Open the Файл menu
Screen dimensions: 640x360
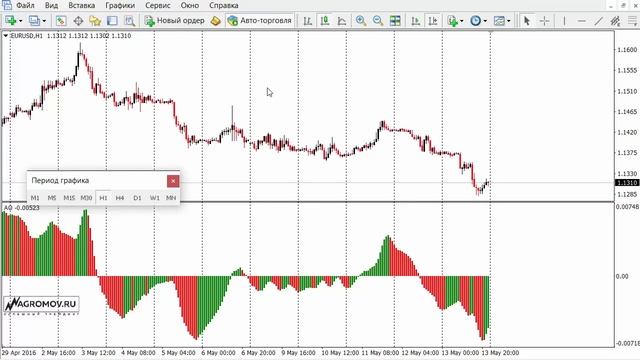25,5
